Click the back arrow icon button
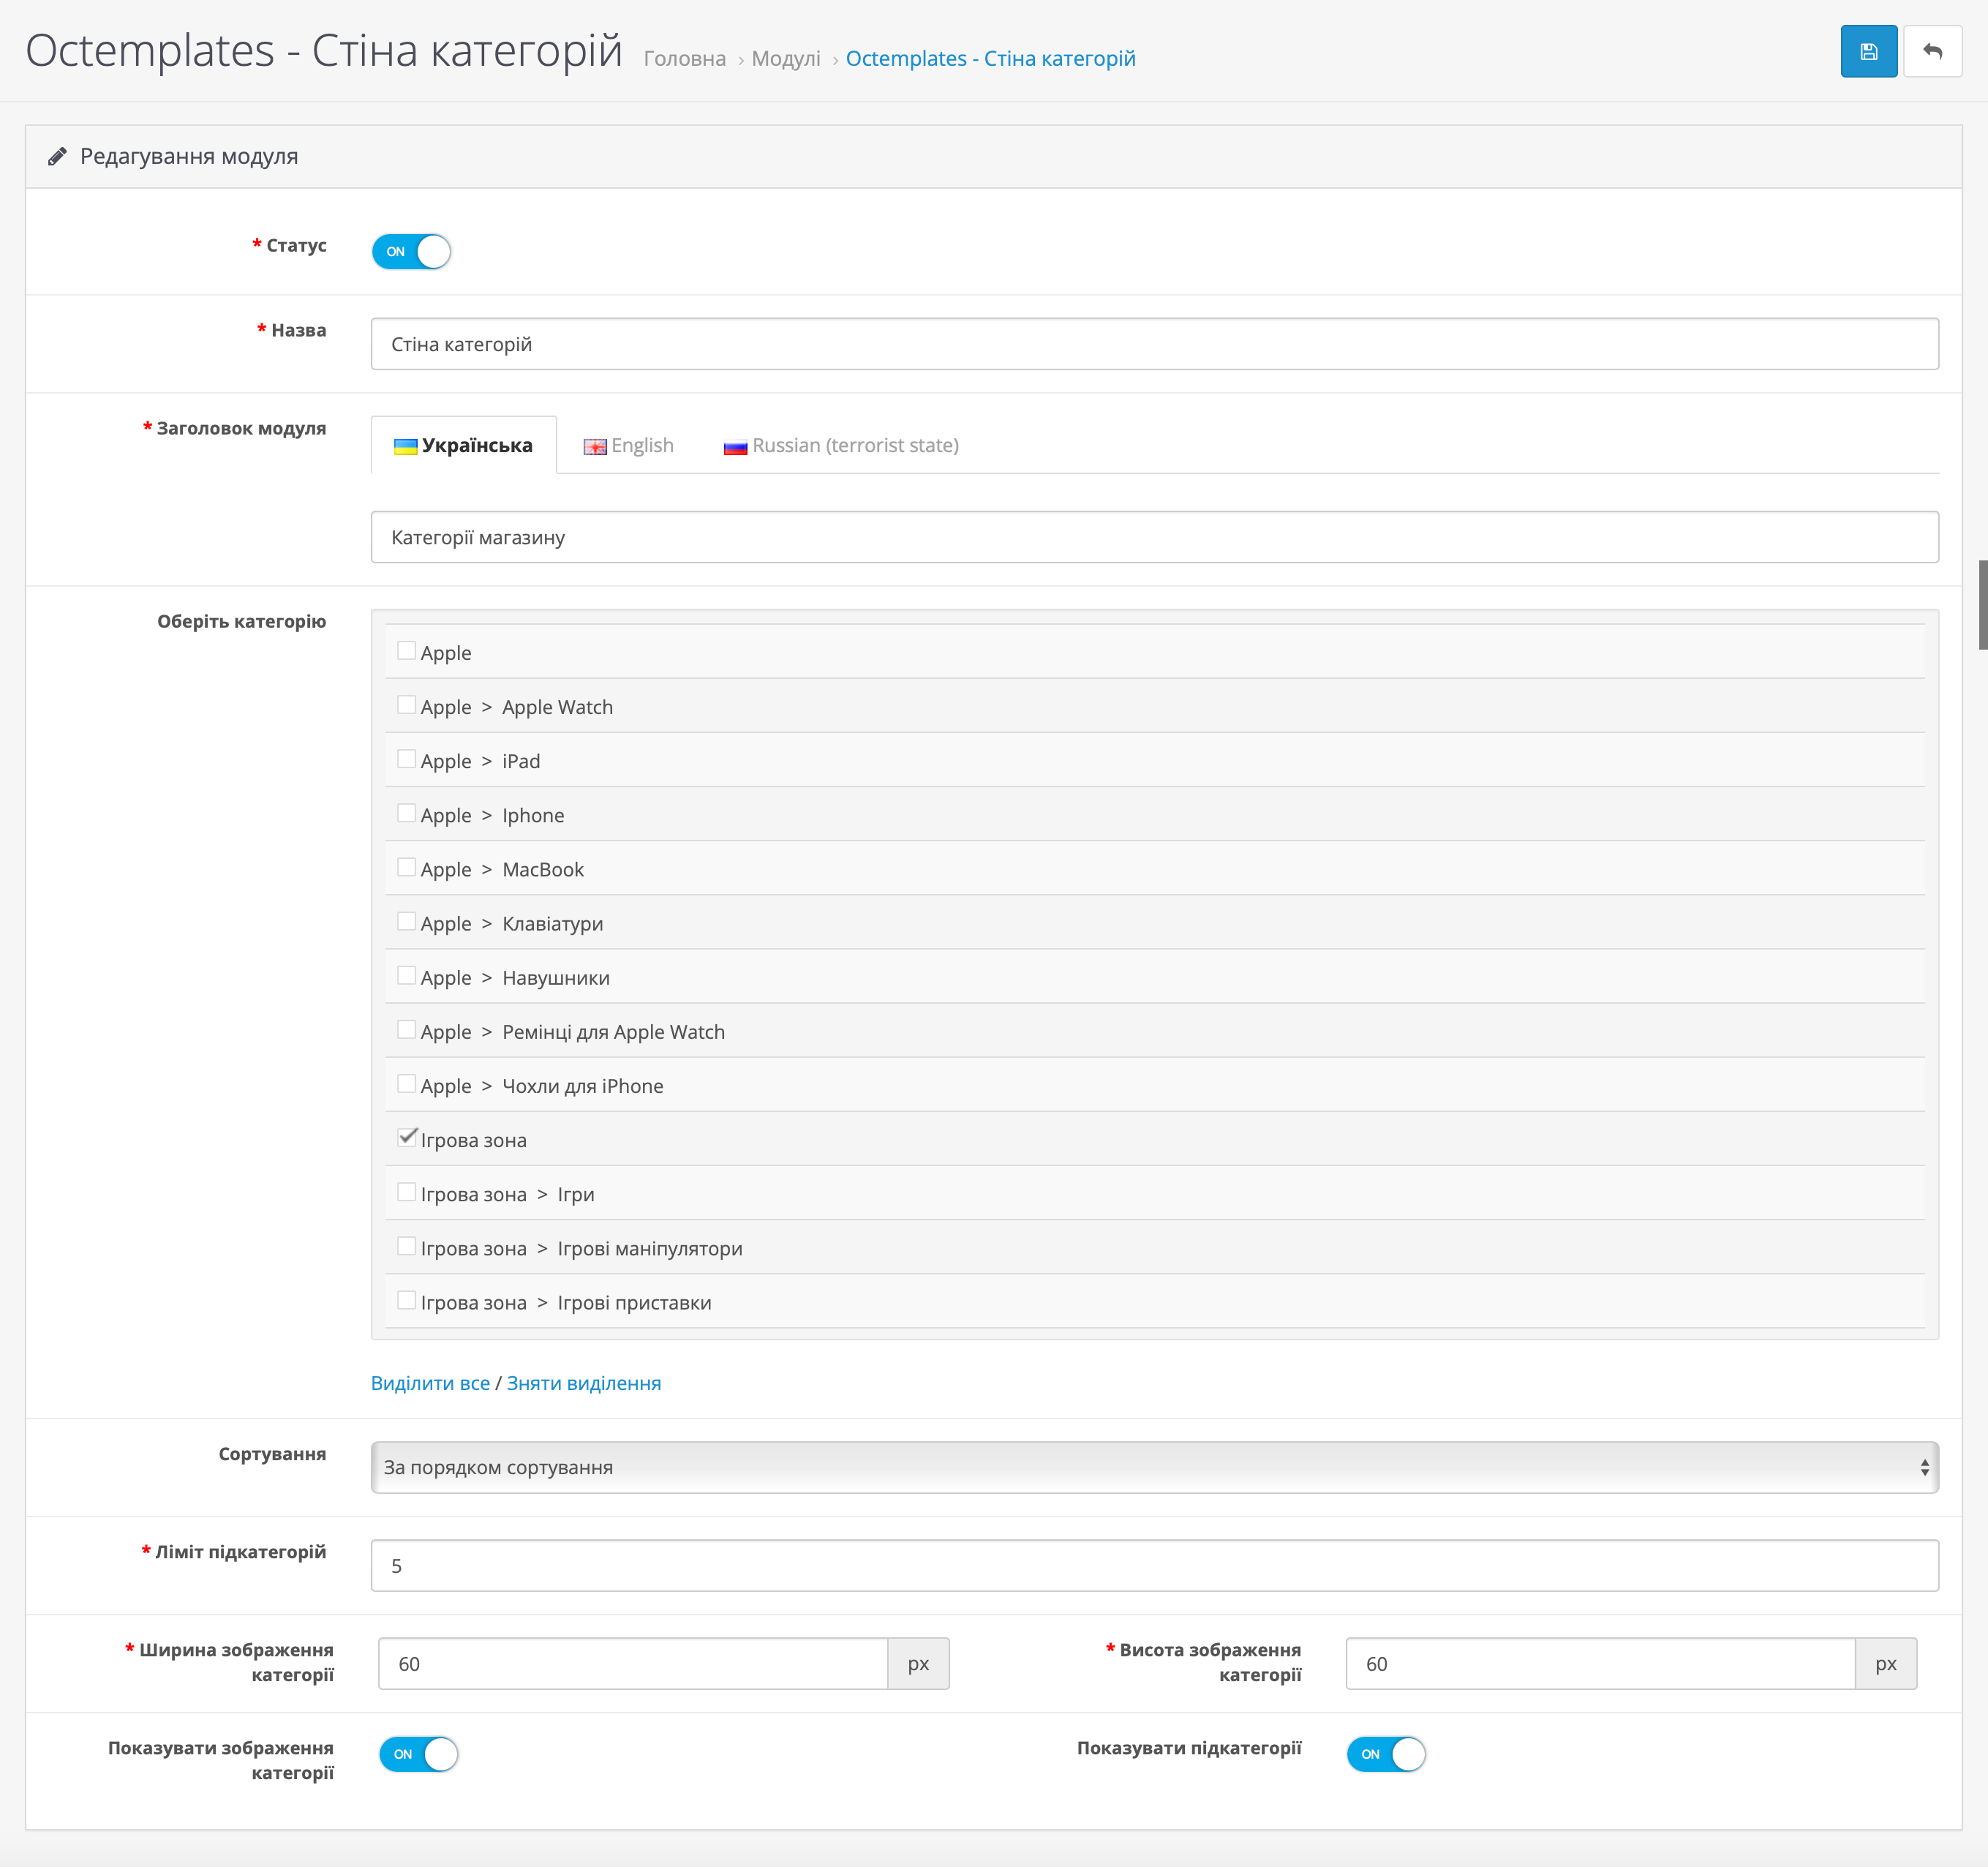The image size is (1988, 1867). 1932,52
